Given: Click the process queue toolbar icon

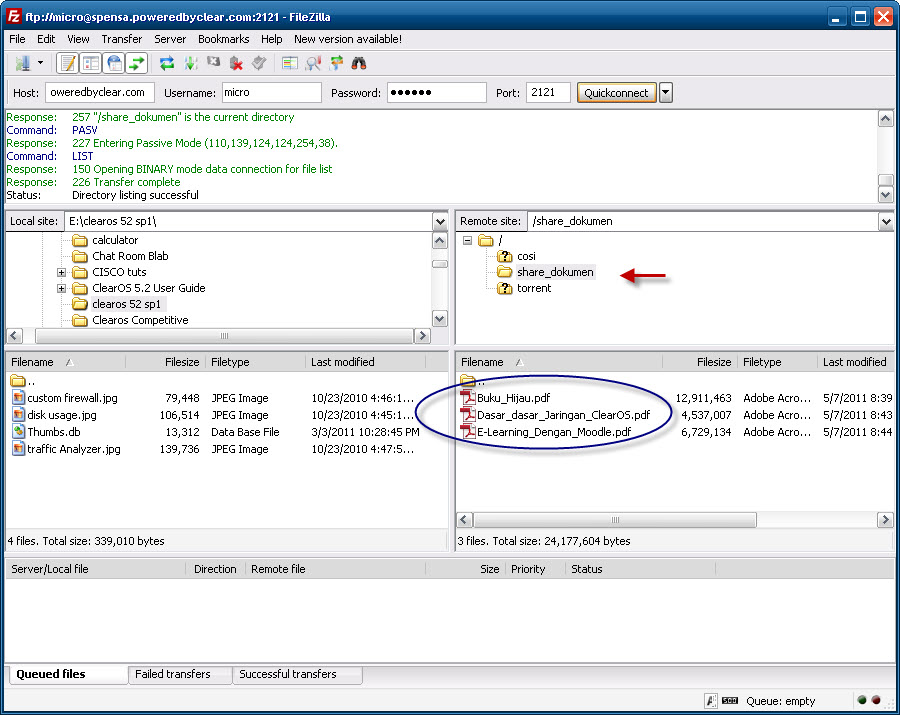Looking at the screenshot, I should 191,63.
